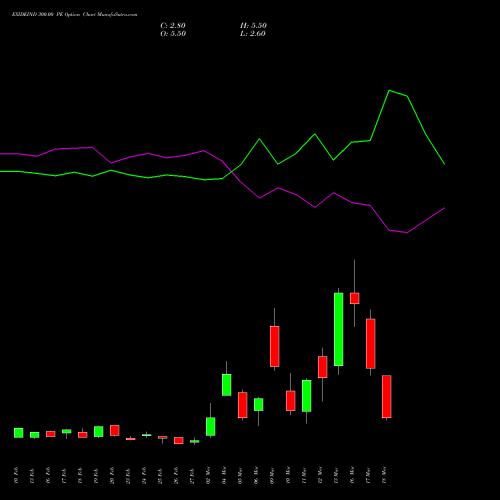Viewport: 500px width, 500px height.
Task: Select the close value "C: 2.80"
Action: click(x=173, y=26)
